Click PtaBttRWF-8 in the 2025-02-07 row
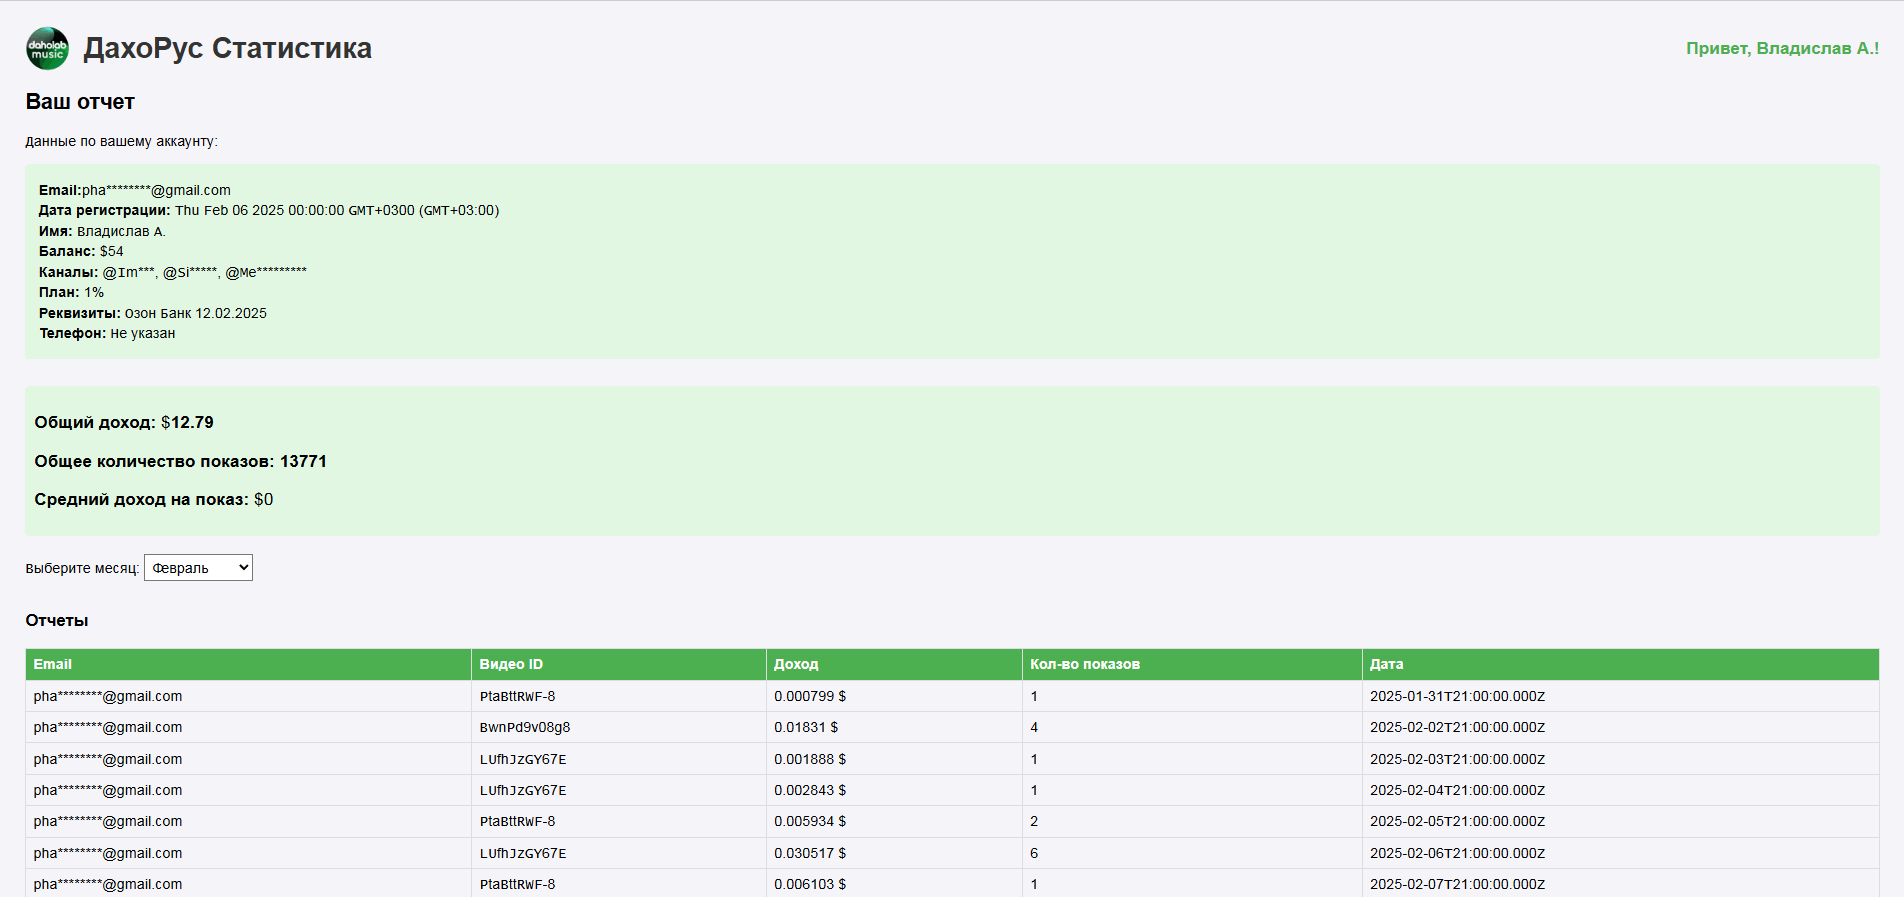Image resolution: width=1904 pixels, height=897 pixels. click(517, 884)
